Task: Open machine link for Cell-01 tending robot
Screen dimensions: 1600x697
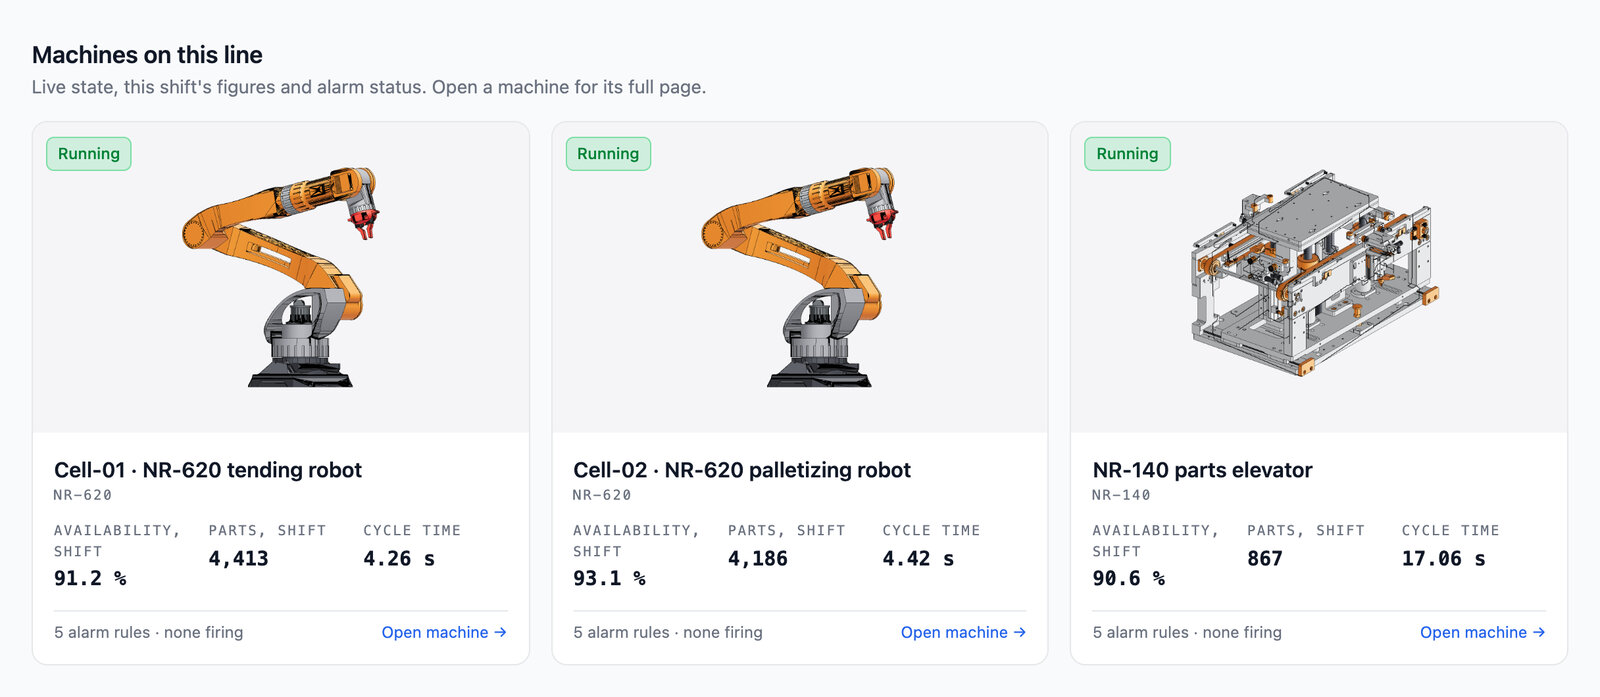Action: (x=444, y=632)
